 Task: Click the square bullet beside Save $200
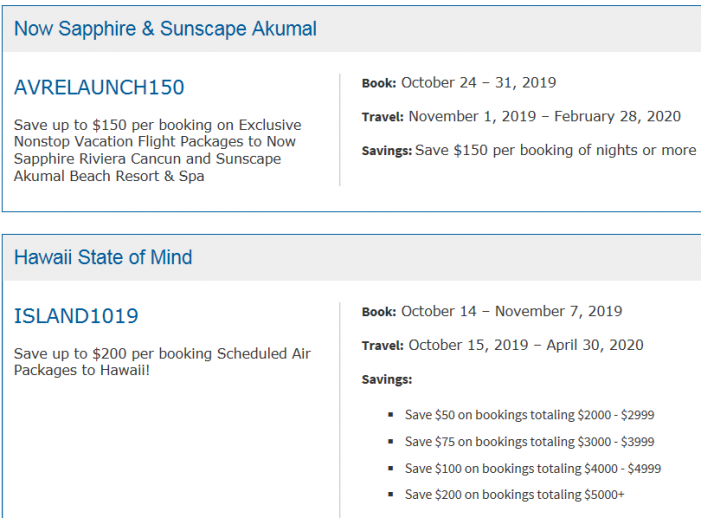coord(390,496)
